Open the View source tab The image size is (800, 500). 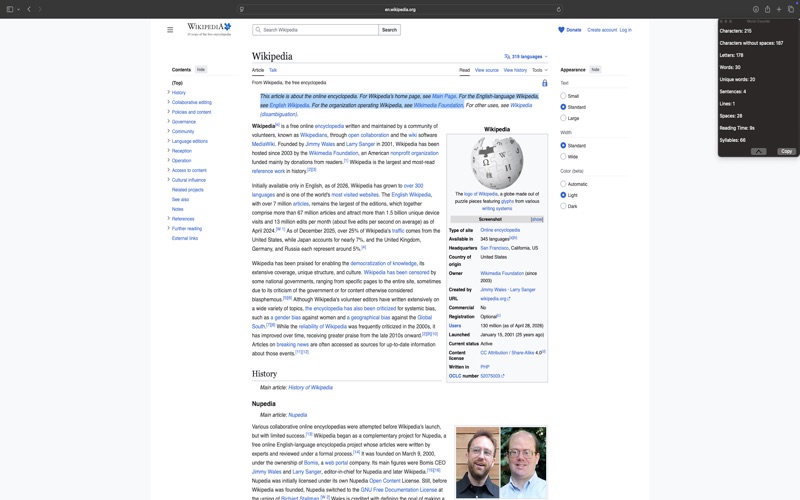(487, 70)
